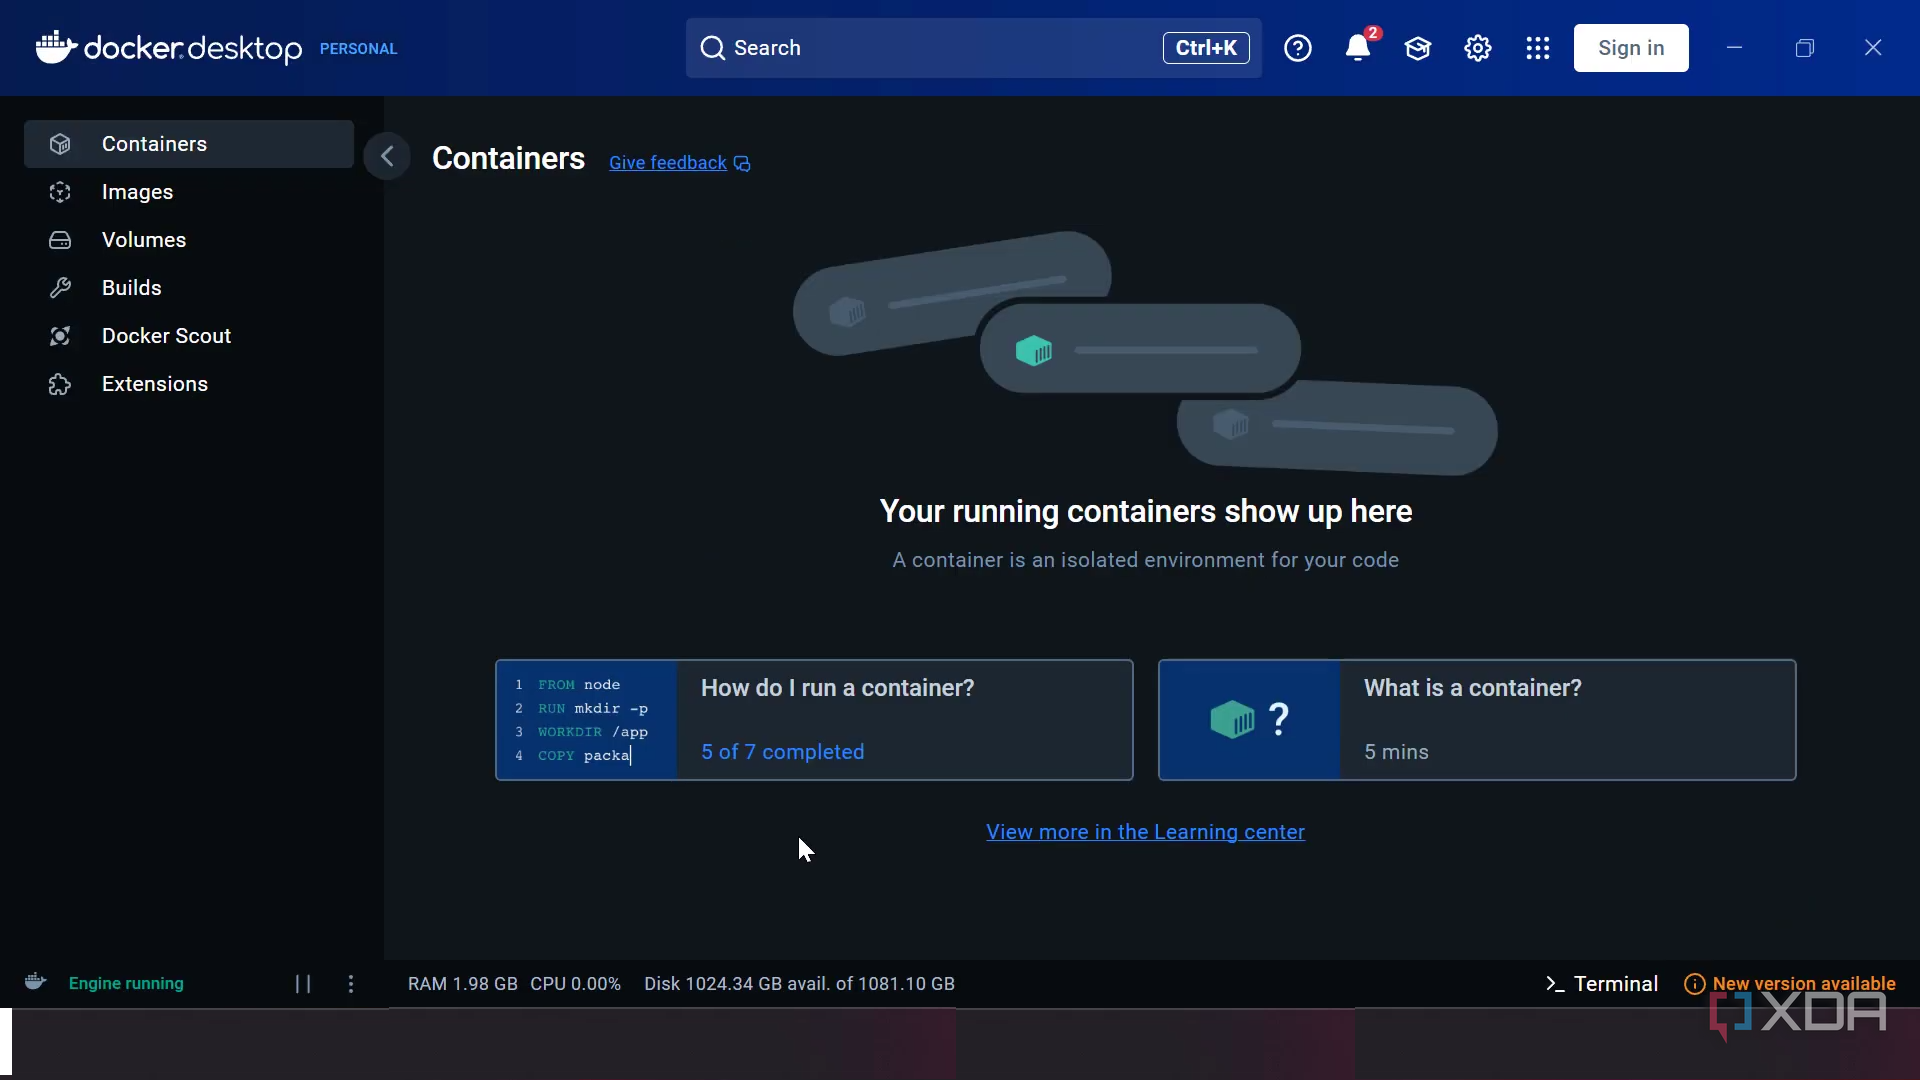This screenshot has width=1920, height=1080.
Task: Click the Builds wrench icon
Action: click(60, 288)
